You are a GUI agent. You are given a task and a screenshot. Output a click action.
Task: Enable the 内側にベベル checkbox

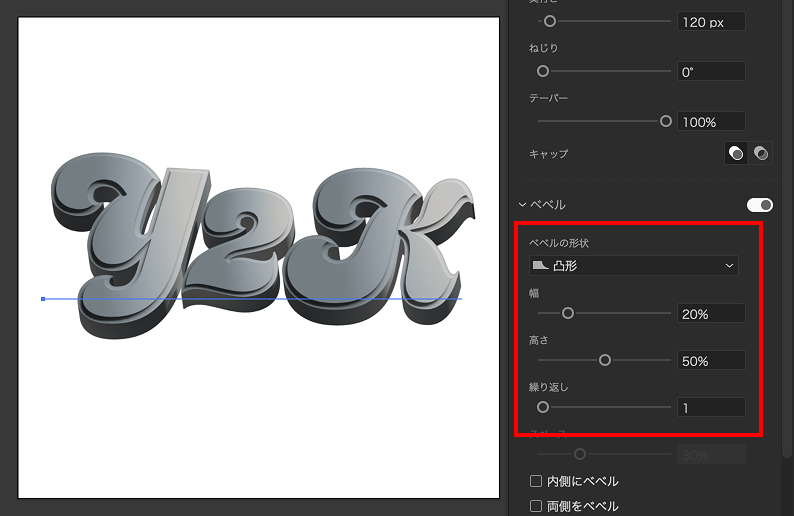(536, 481)
